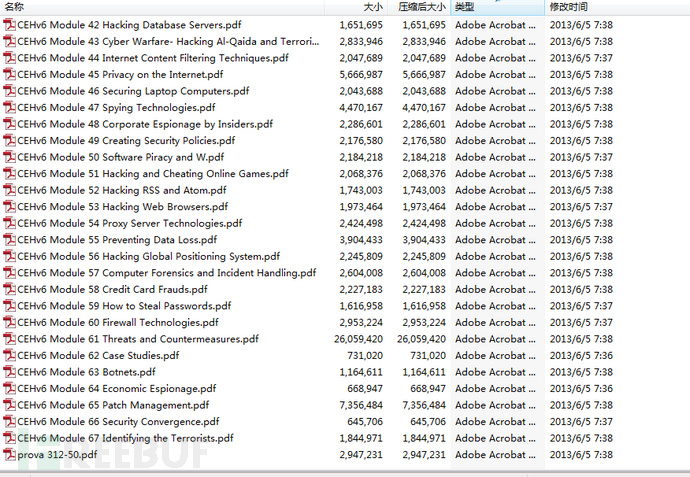Click compressed size 645,706 in 压缩后大小 column
Screen dimensions: 690x477
428,422
